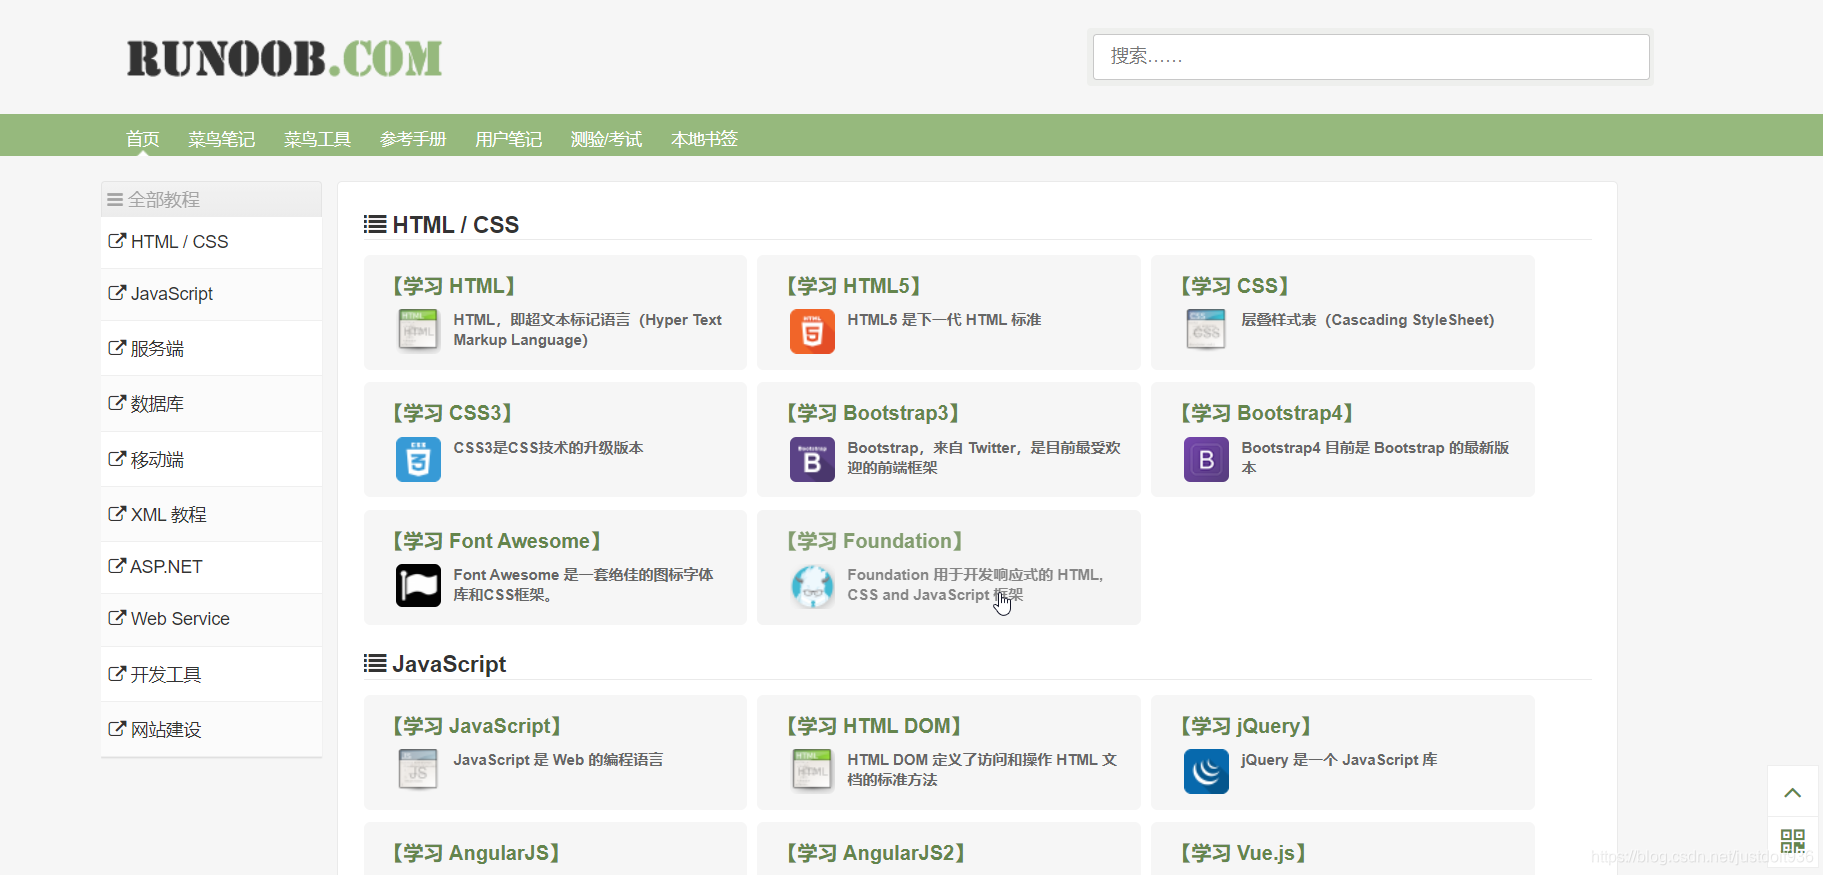Open the 【学习 CSS】 title link
The width and height of the screenshot is (1823, 875).
pyautogui.click(x=1235, y=286)
